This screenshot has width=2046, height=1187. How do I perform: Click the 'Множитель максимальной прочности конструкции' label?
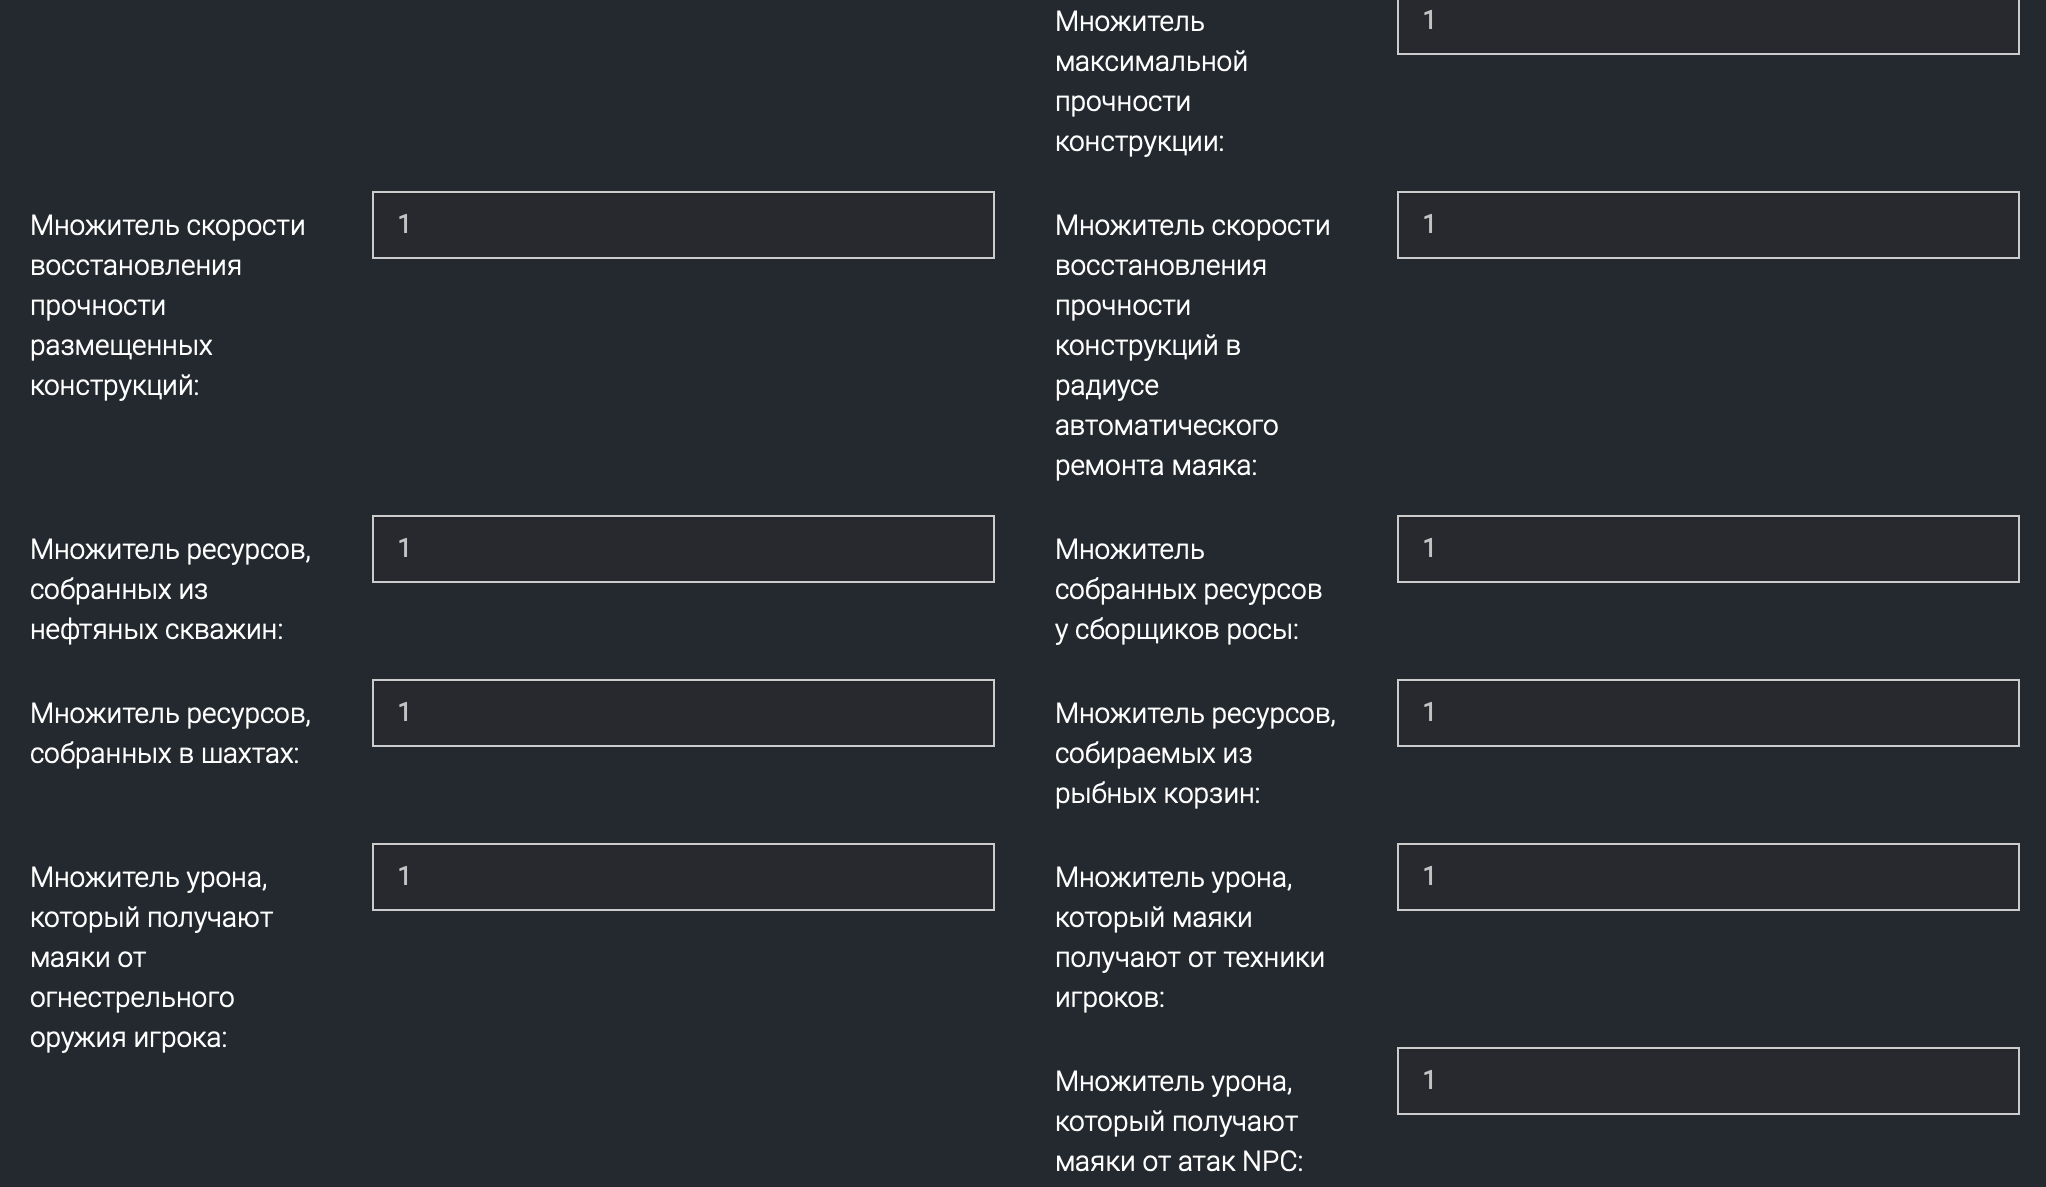click(1150, 82)
